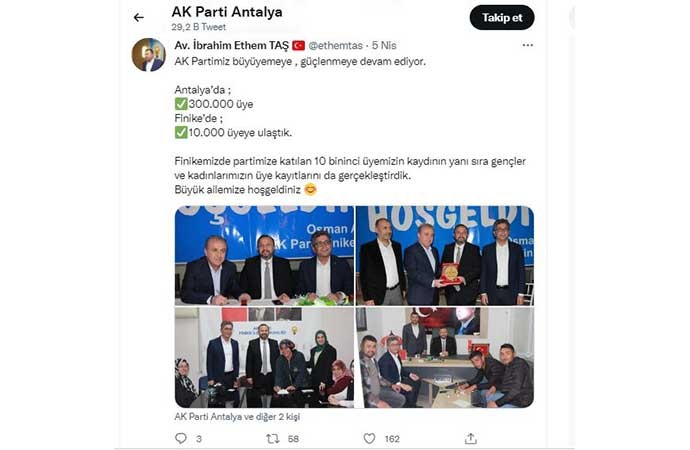Open bottom-left photo with women members

click(x=264, y=358)
